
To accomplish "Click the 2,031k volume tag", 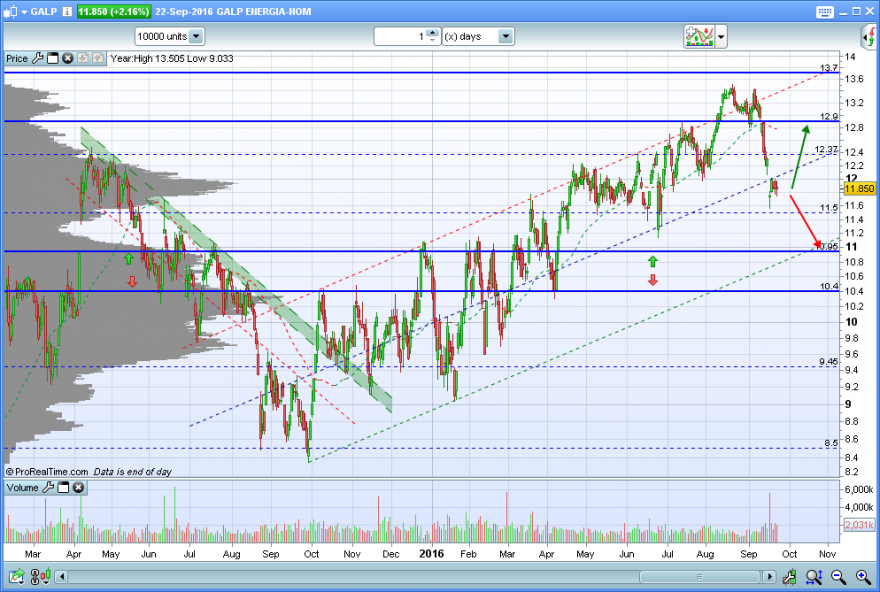I will (859, 525).
